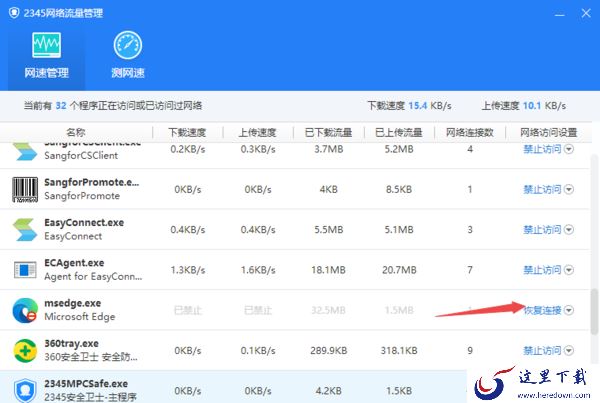Click the 上传速度 10.1 KB/s summary
600x403 pixels.
(523, 106)
